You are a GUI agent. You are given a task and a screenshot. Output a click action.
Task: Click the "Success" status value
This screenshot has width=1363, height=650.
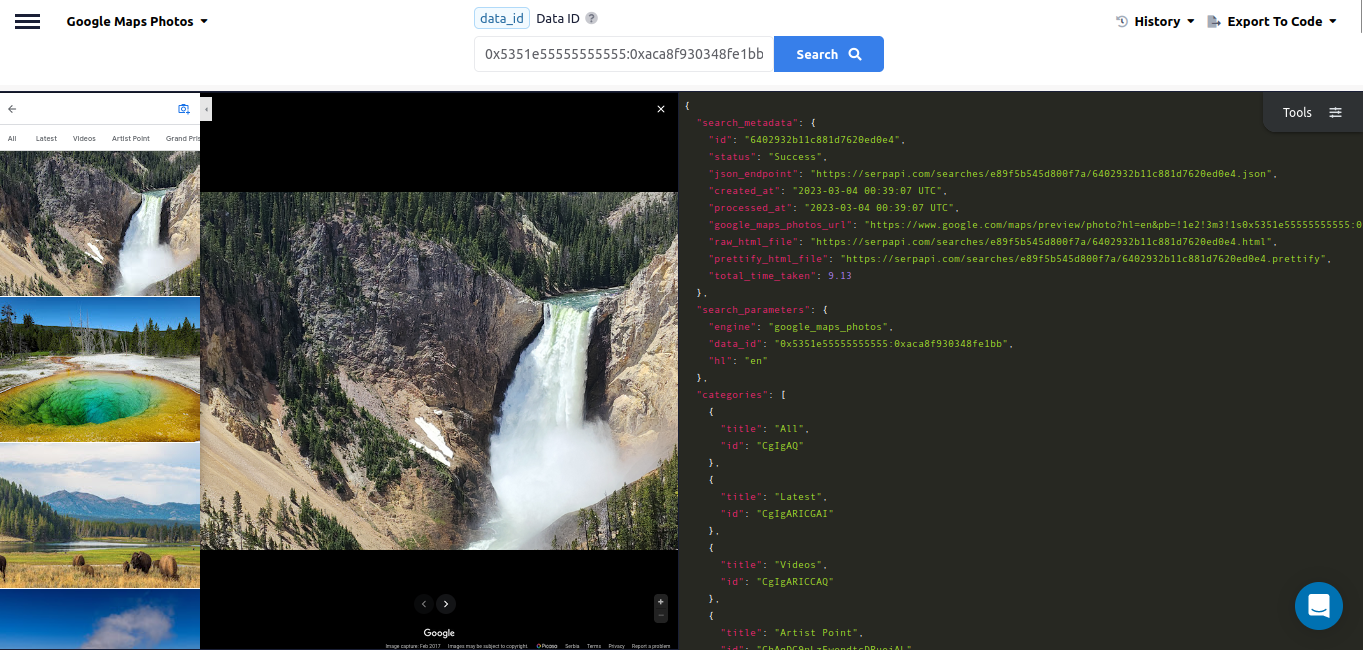(797, 157)
